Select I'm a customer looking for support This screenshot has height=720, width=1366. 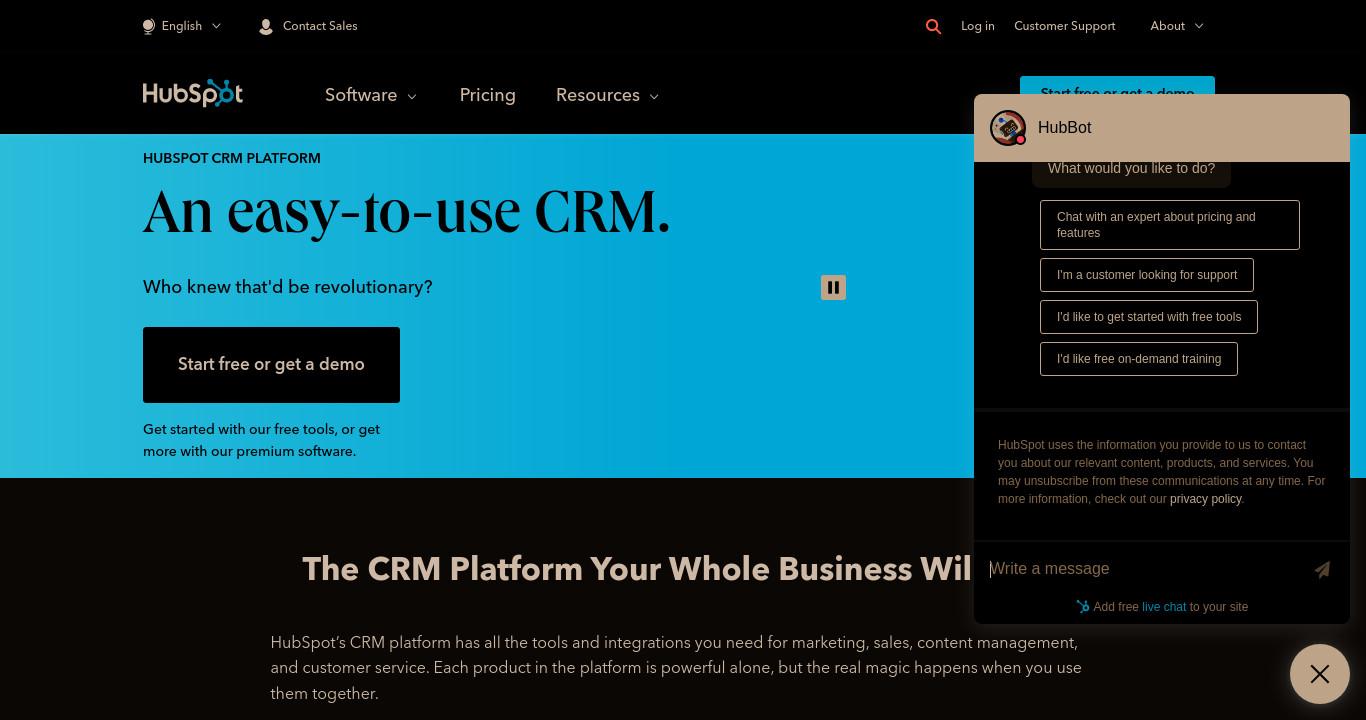1147,275
